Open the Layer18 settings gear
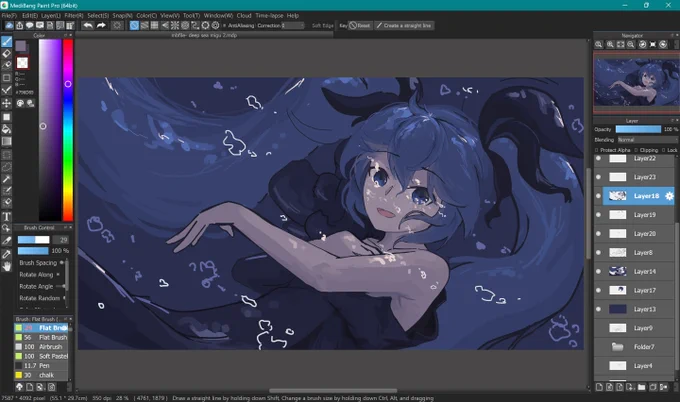This screenshot has height=402, width=680. 669,196
